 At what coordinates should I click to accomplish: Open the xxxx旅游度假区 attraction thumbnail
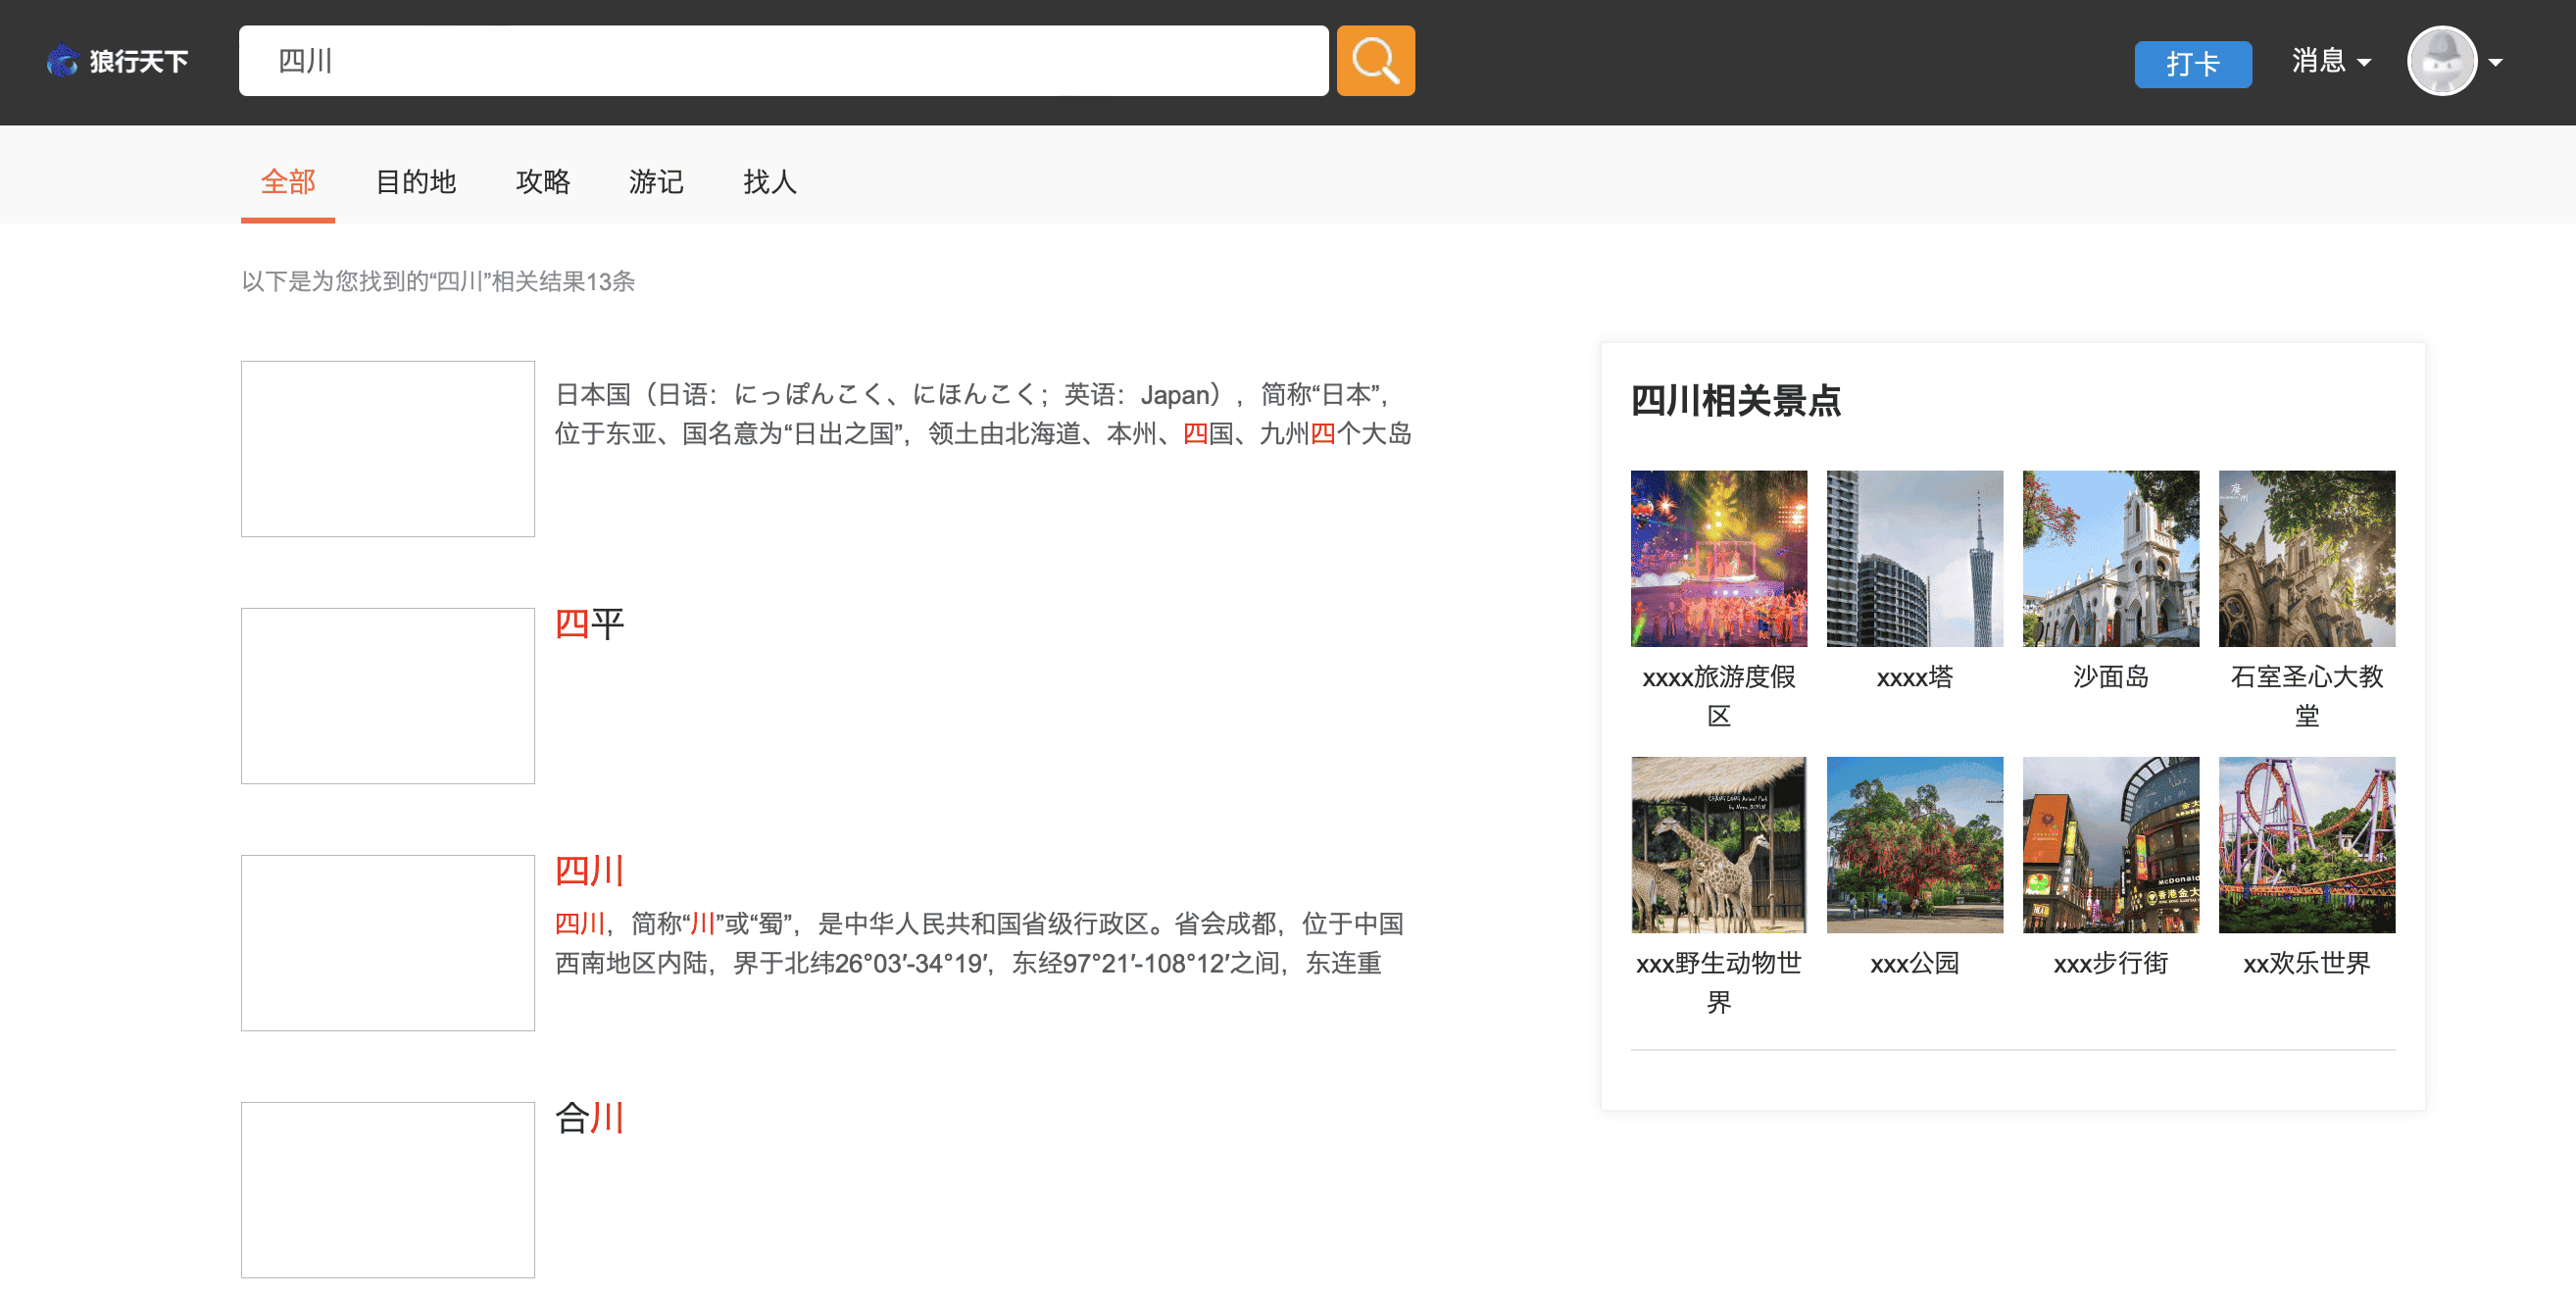point(1718,558)
